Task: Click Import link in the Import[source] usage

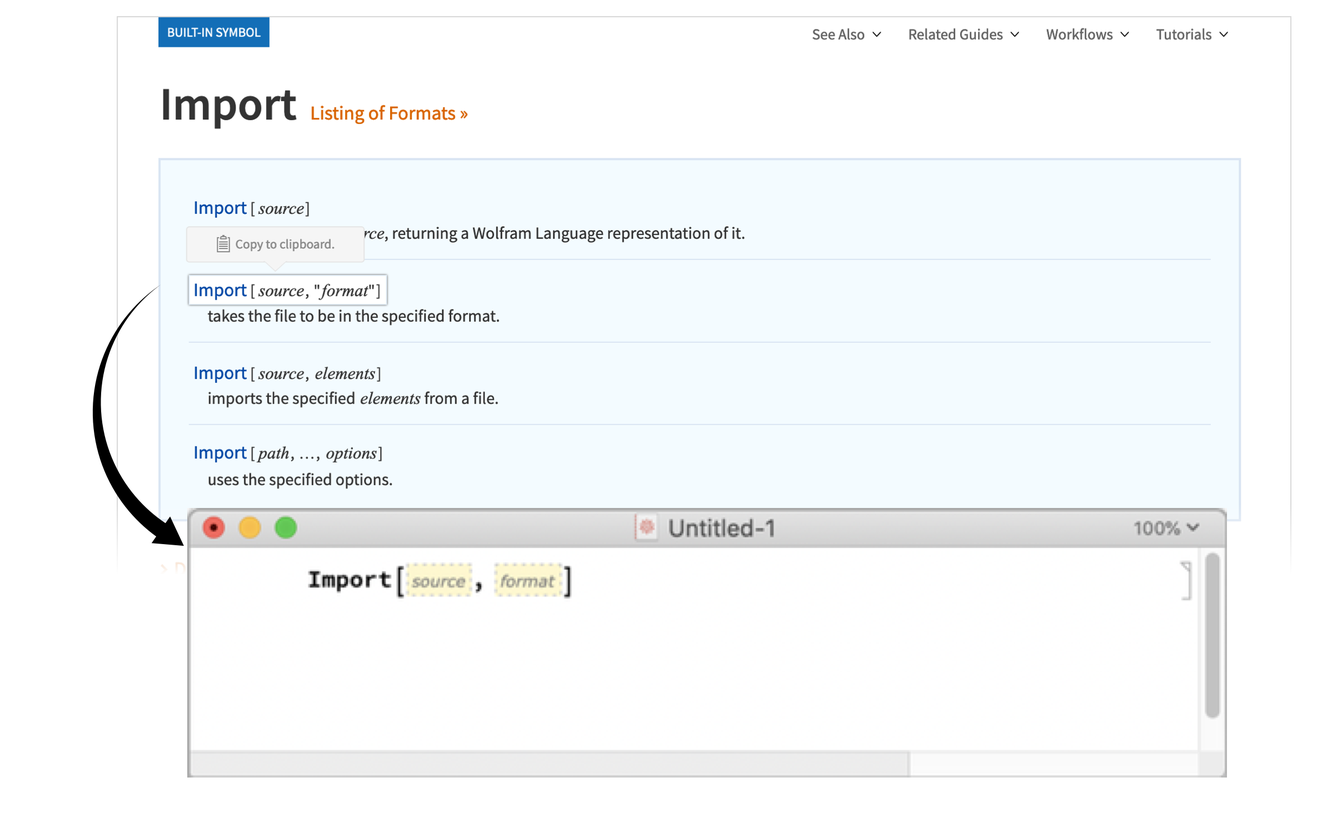Action: pos(220,208)
